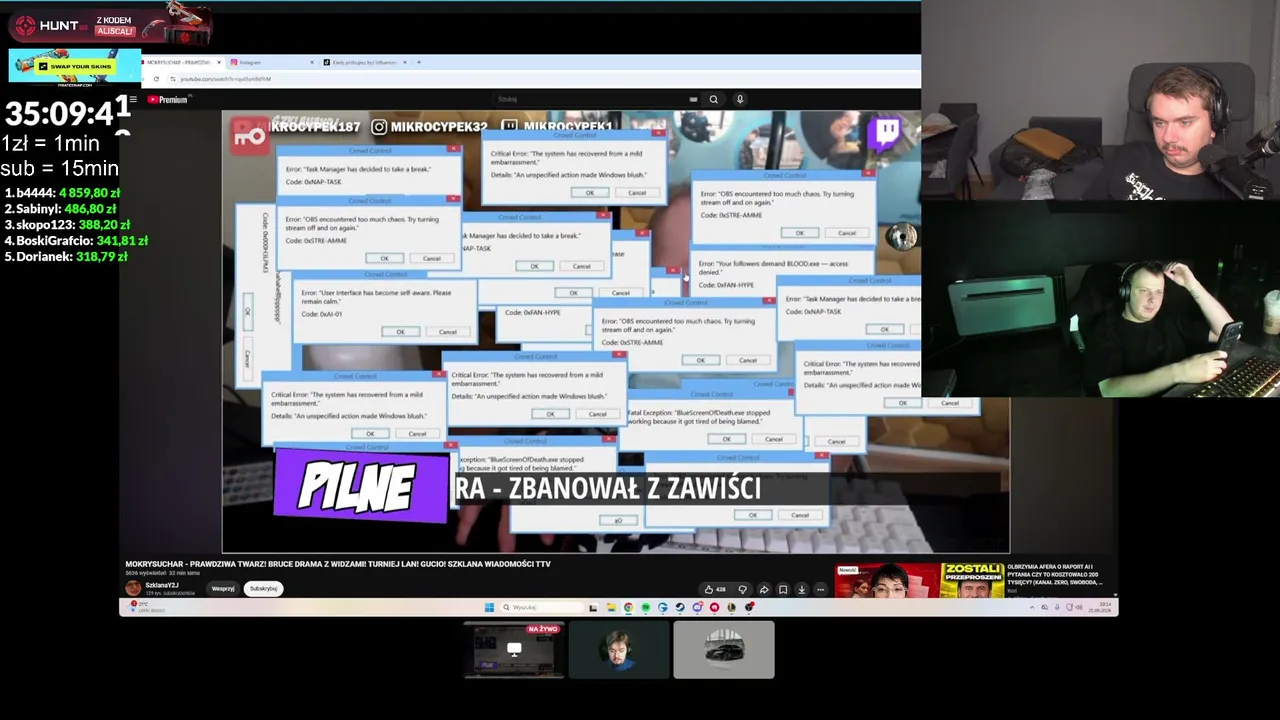Viewport: 1280px width, 720px height.
Task: Start voice search with the microphone icon
Action: click(x=740, y=99)
